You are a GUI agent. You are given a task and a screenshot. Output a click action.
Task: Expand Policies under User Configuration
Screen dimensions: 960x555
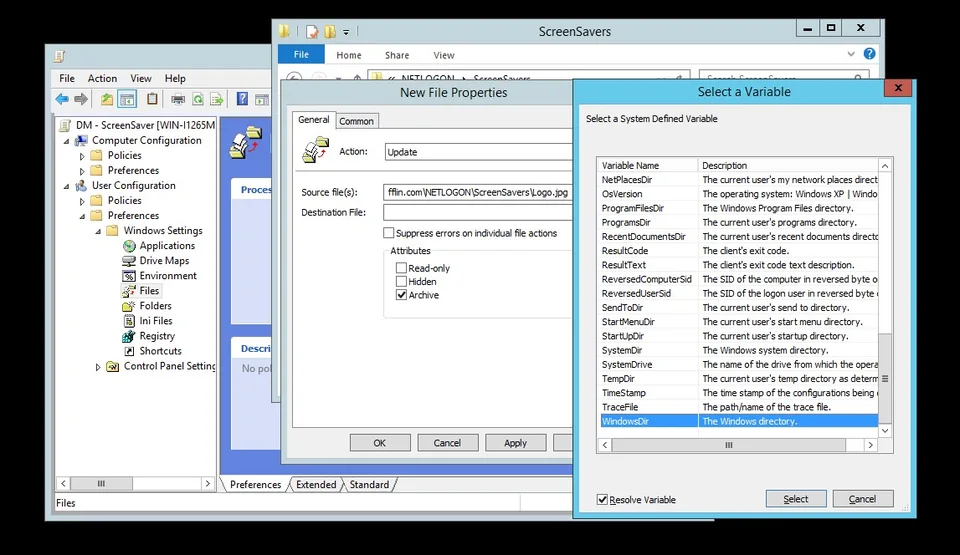pos(82,201)
